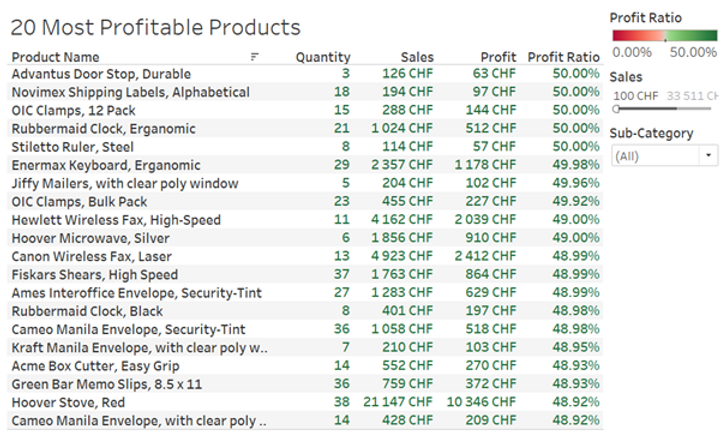The width and height of the screenshot is (726, 438).
Task: Select Enermax Keyboard, Erganomic
Action: [x=106, y=165]
